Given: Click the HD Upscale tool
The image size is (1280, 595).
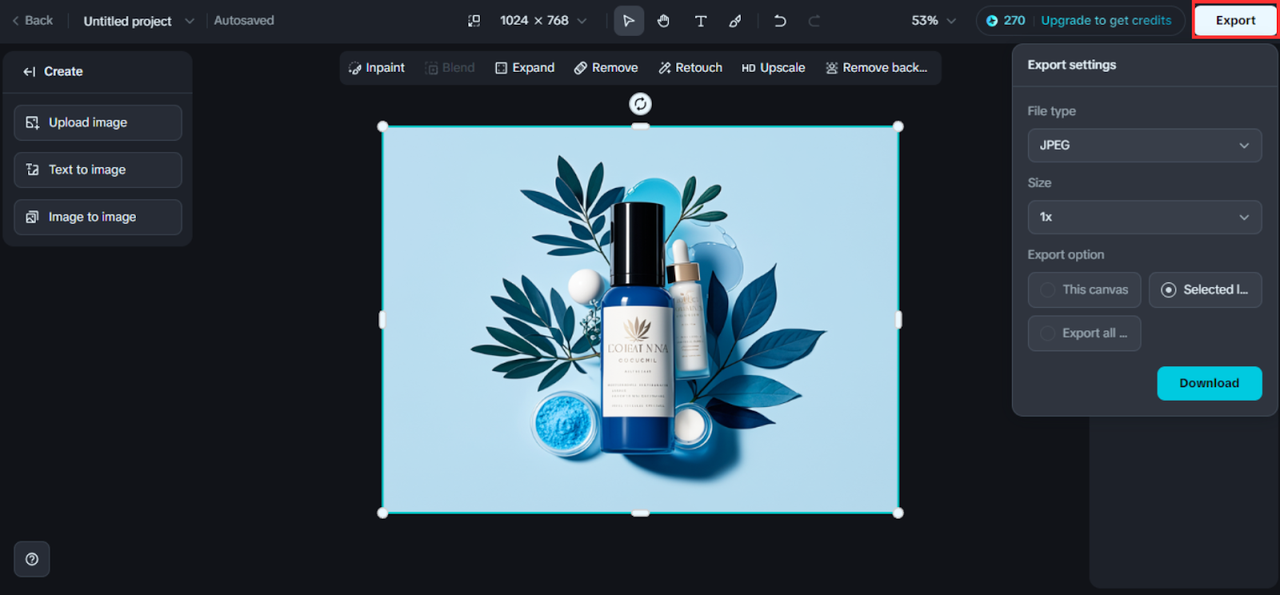Looking at the screenshot, I should tap(773, 68).
